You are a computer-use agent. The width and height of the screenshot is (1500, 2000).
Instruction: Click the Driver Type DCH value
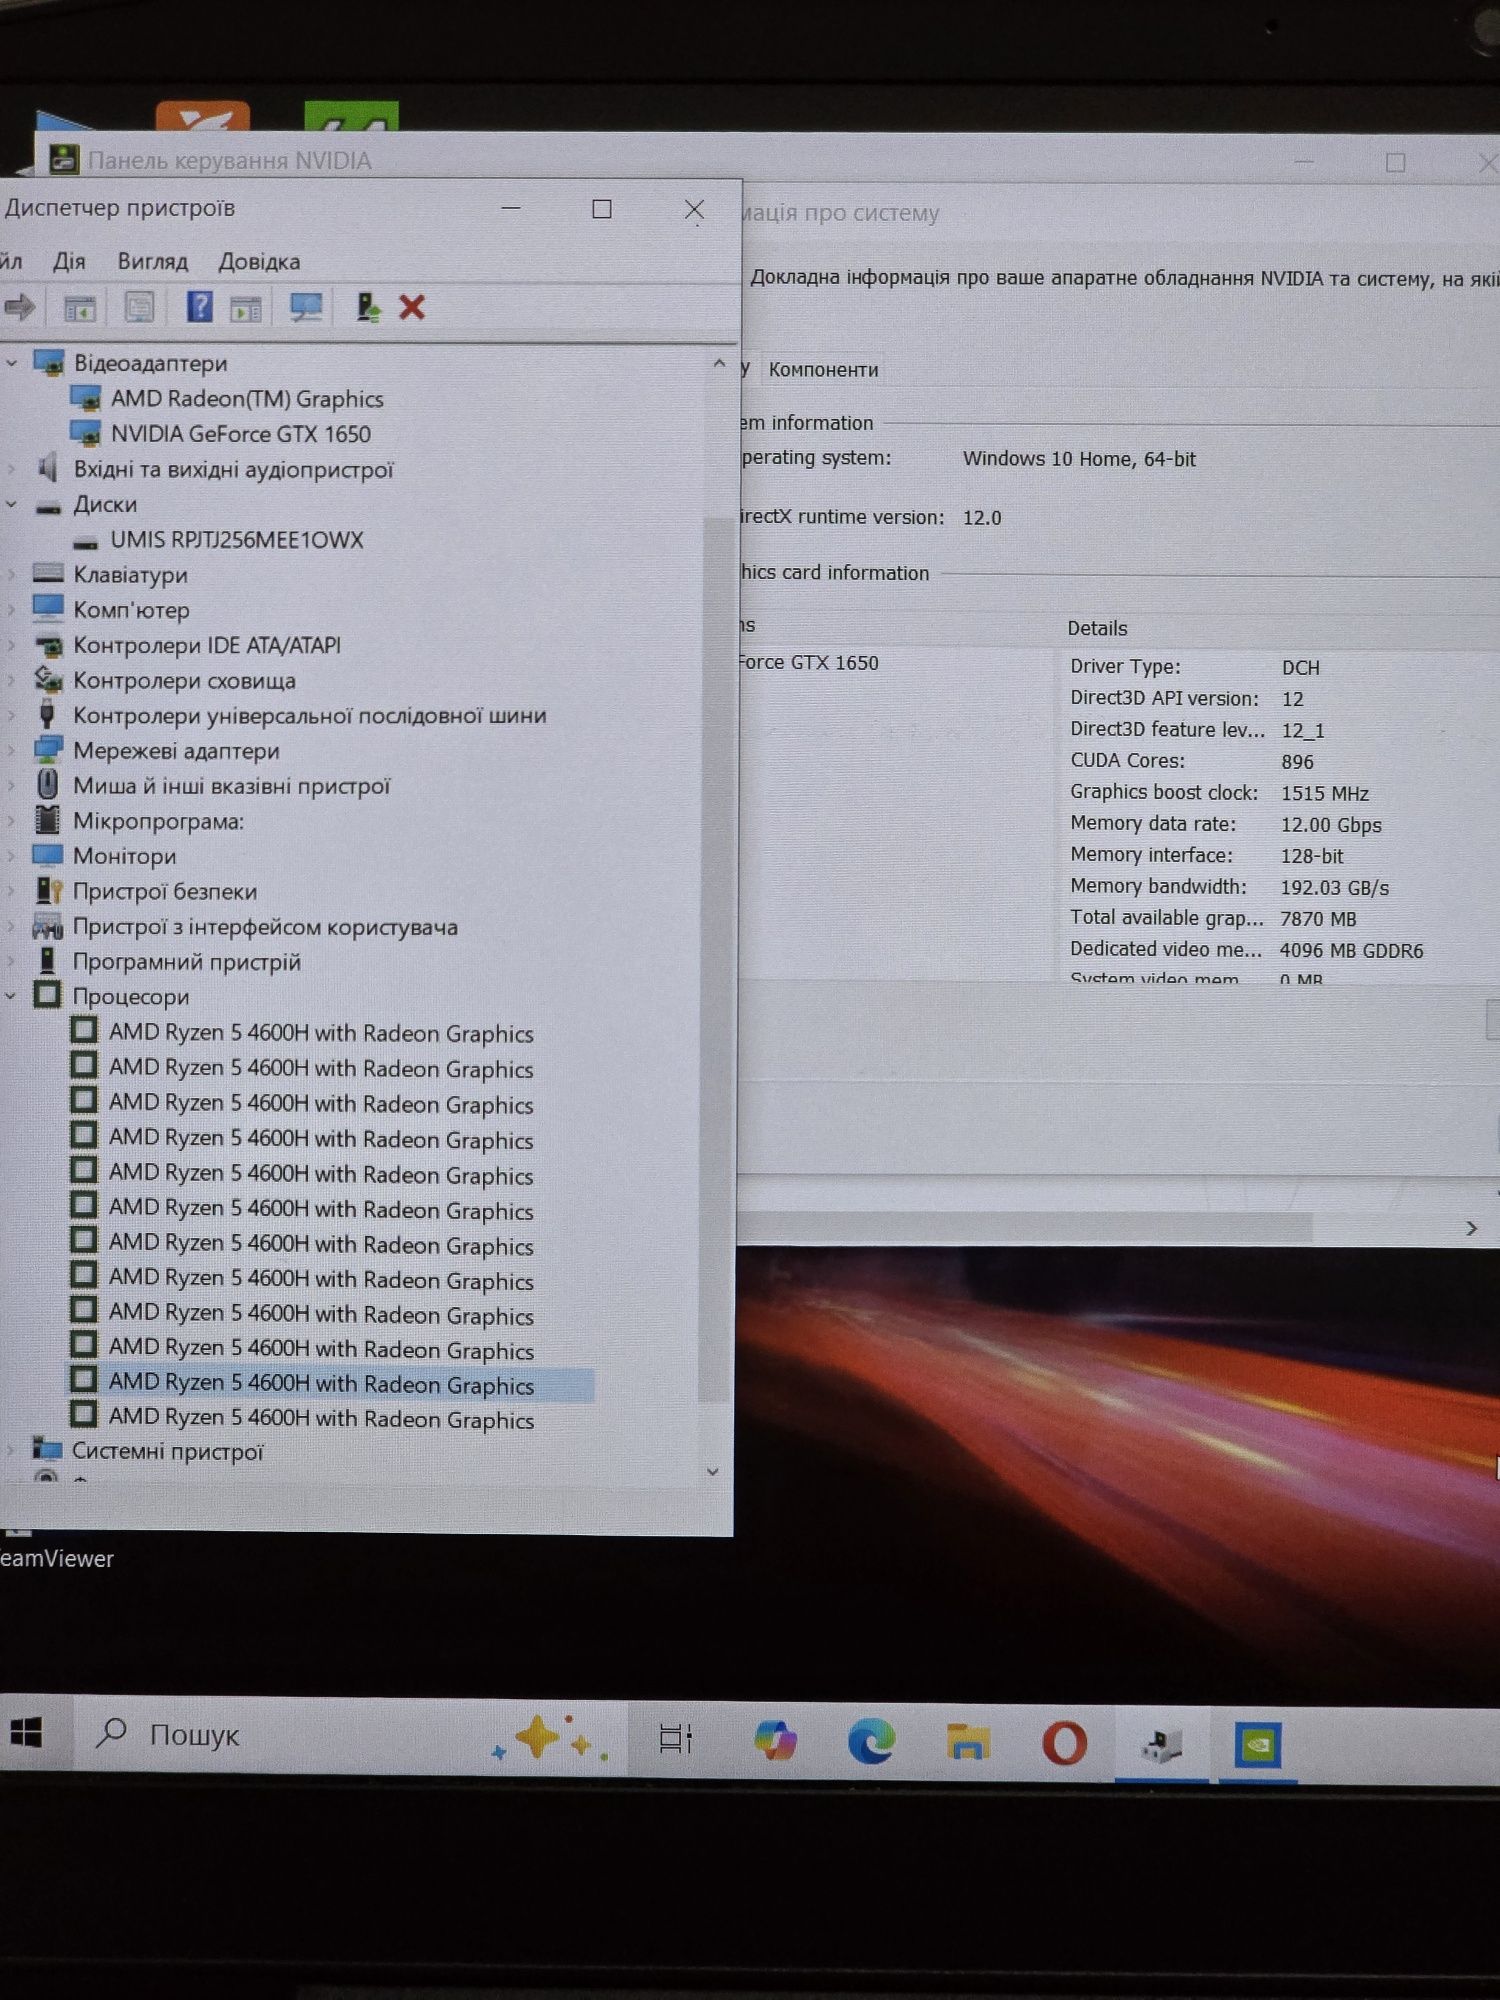point(1300,668)
